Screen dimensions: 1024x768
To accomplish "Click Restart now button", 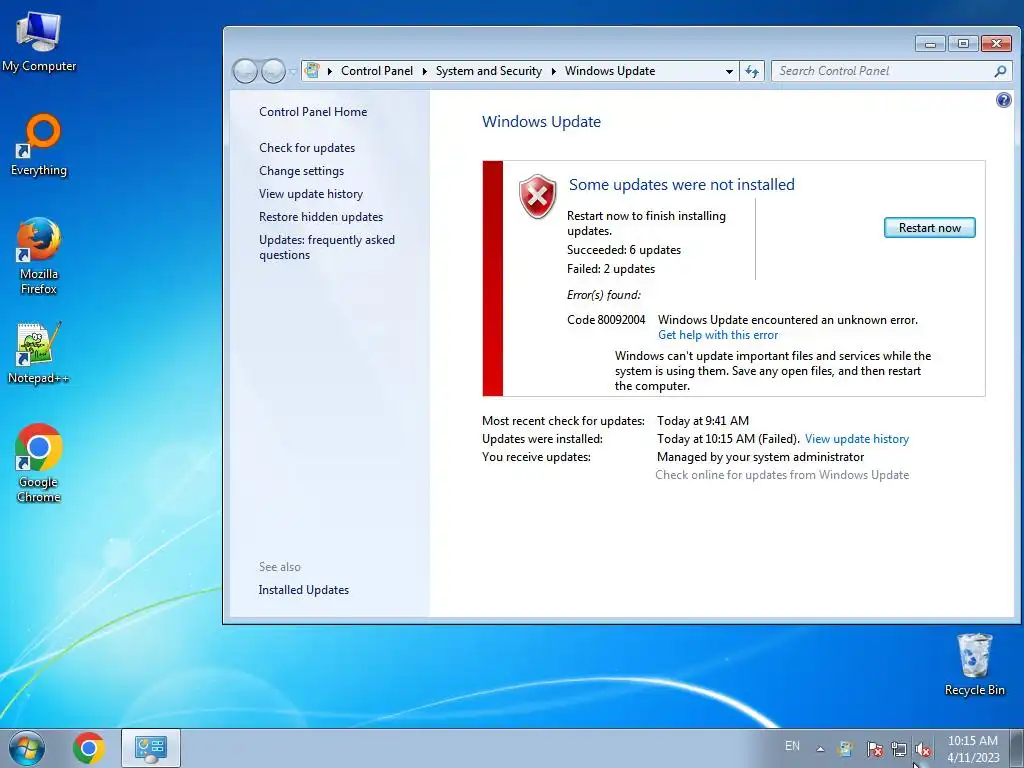I will 929,228.
